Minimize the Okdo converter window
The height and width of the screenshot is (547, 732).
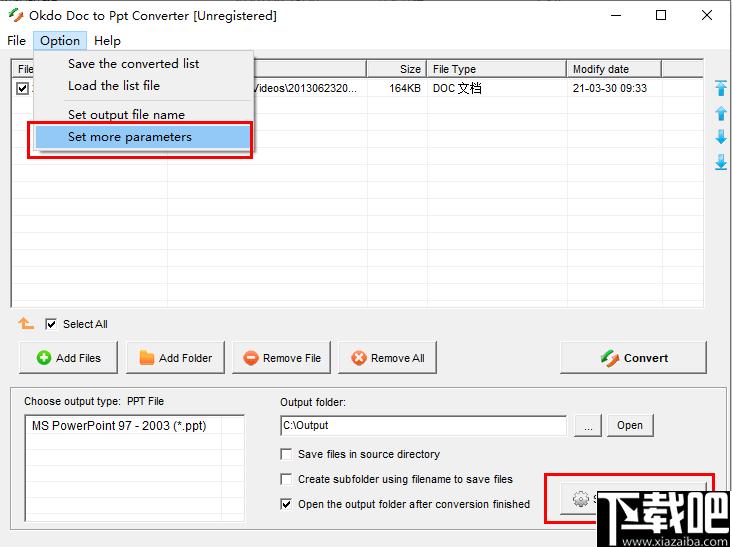coord(616,15)
